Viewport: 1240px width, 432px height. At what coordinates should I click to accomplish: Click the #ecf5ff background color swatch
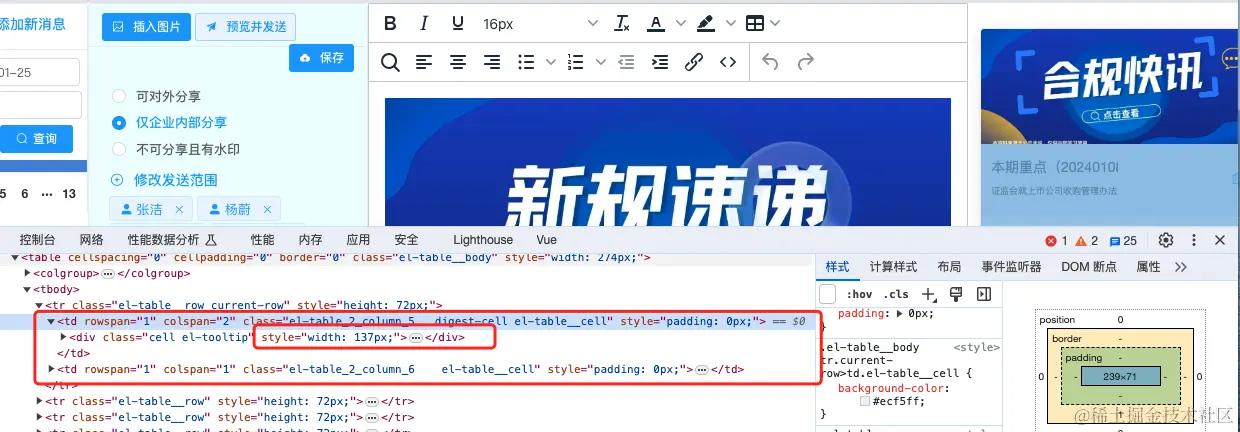click(x=865, y=401)
